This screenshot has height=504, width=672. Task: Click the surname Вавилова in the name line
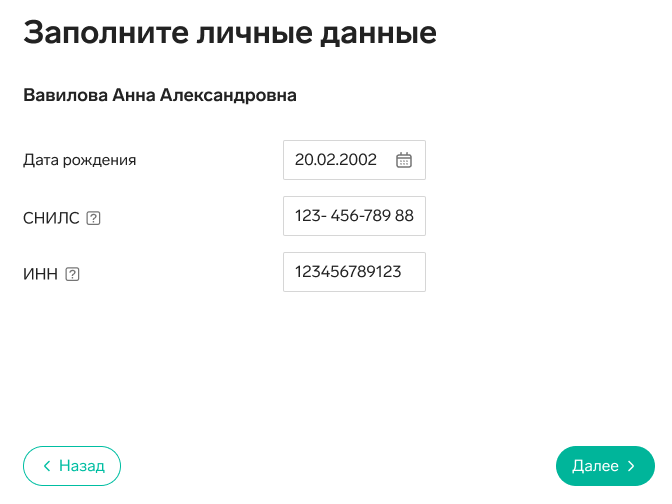(65, 95)
